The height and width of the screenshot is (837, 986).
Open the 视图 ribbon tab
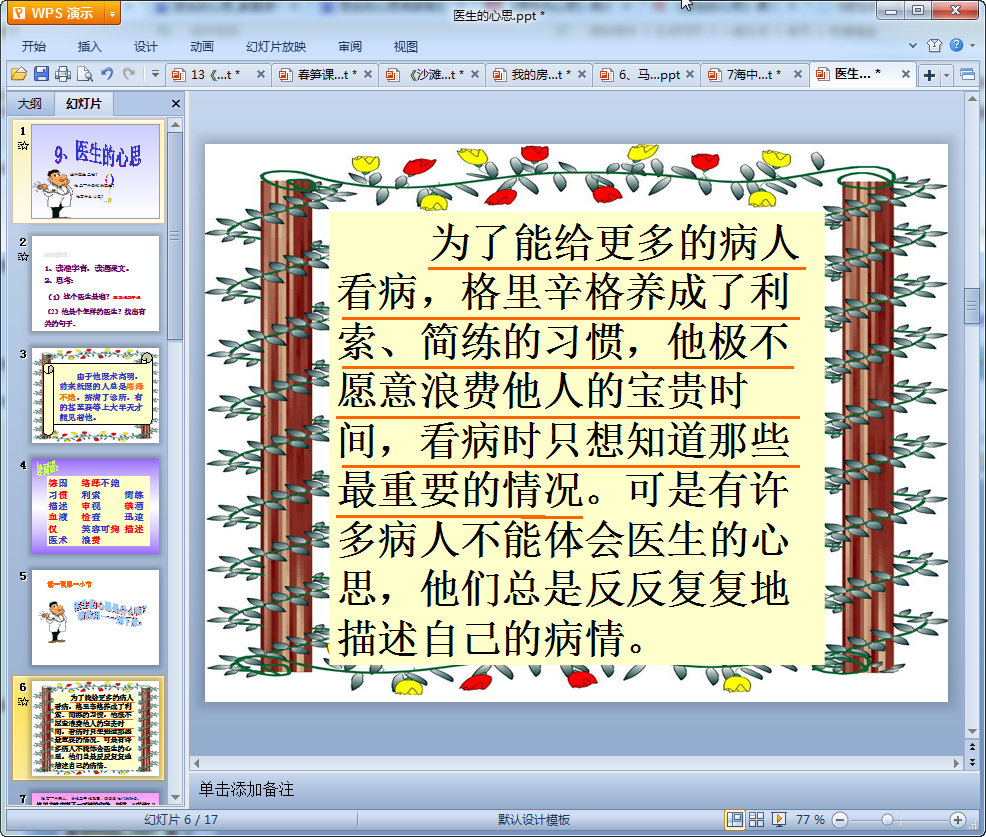click(x=406, y=47)
